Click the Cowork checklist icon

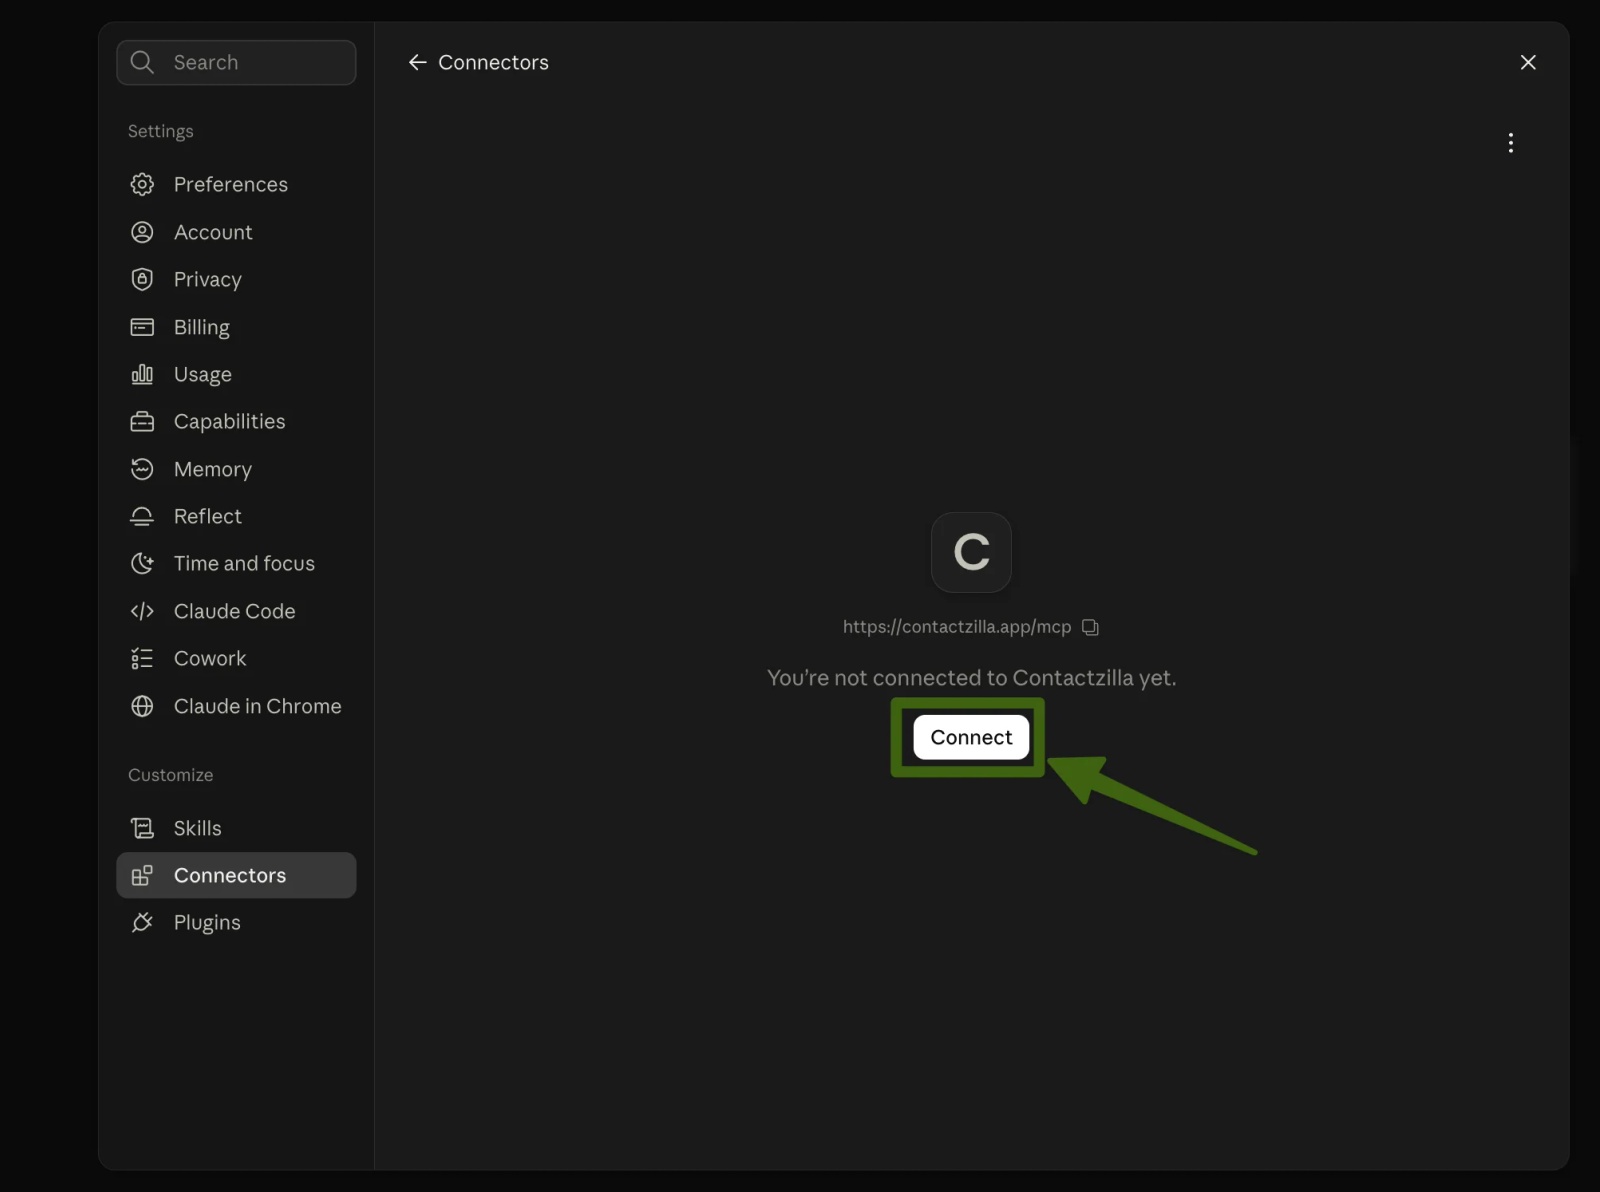click(x=142, y=658)
